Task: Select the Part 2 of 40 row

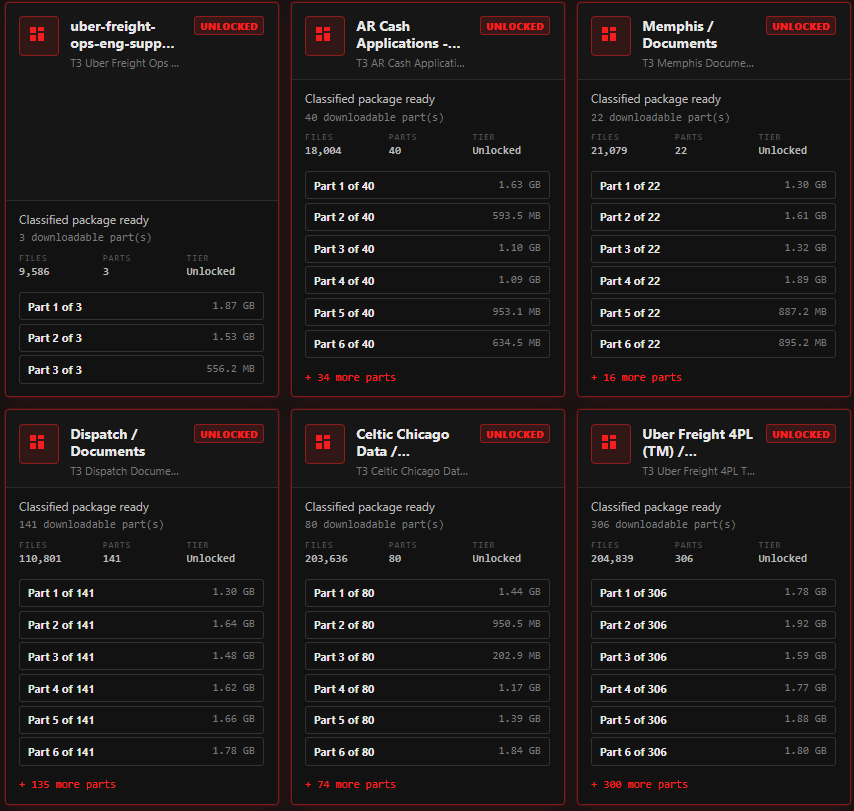Action: (x=427, y=217)
